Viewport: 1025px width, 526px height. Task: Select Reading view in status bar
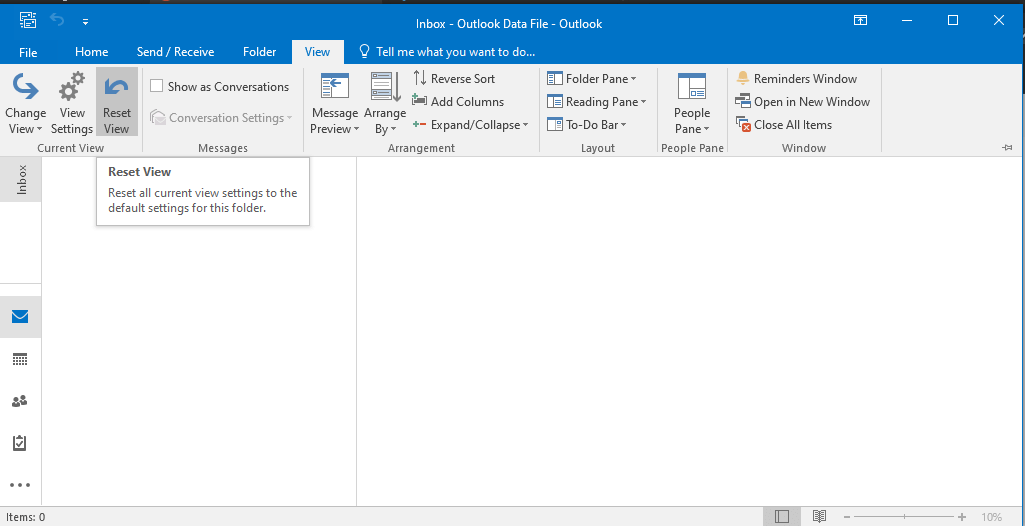point(819,516)
